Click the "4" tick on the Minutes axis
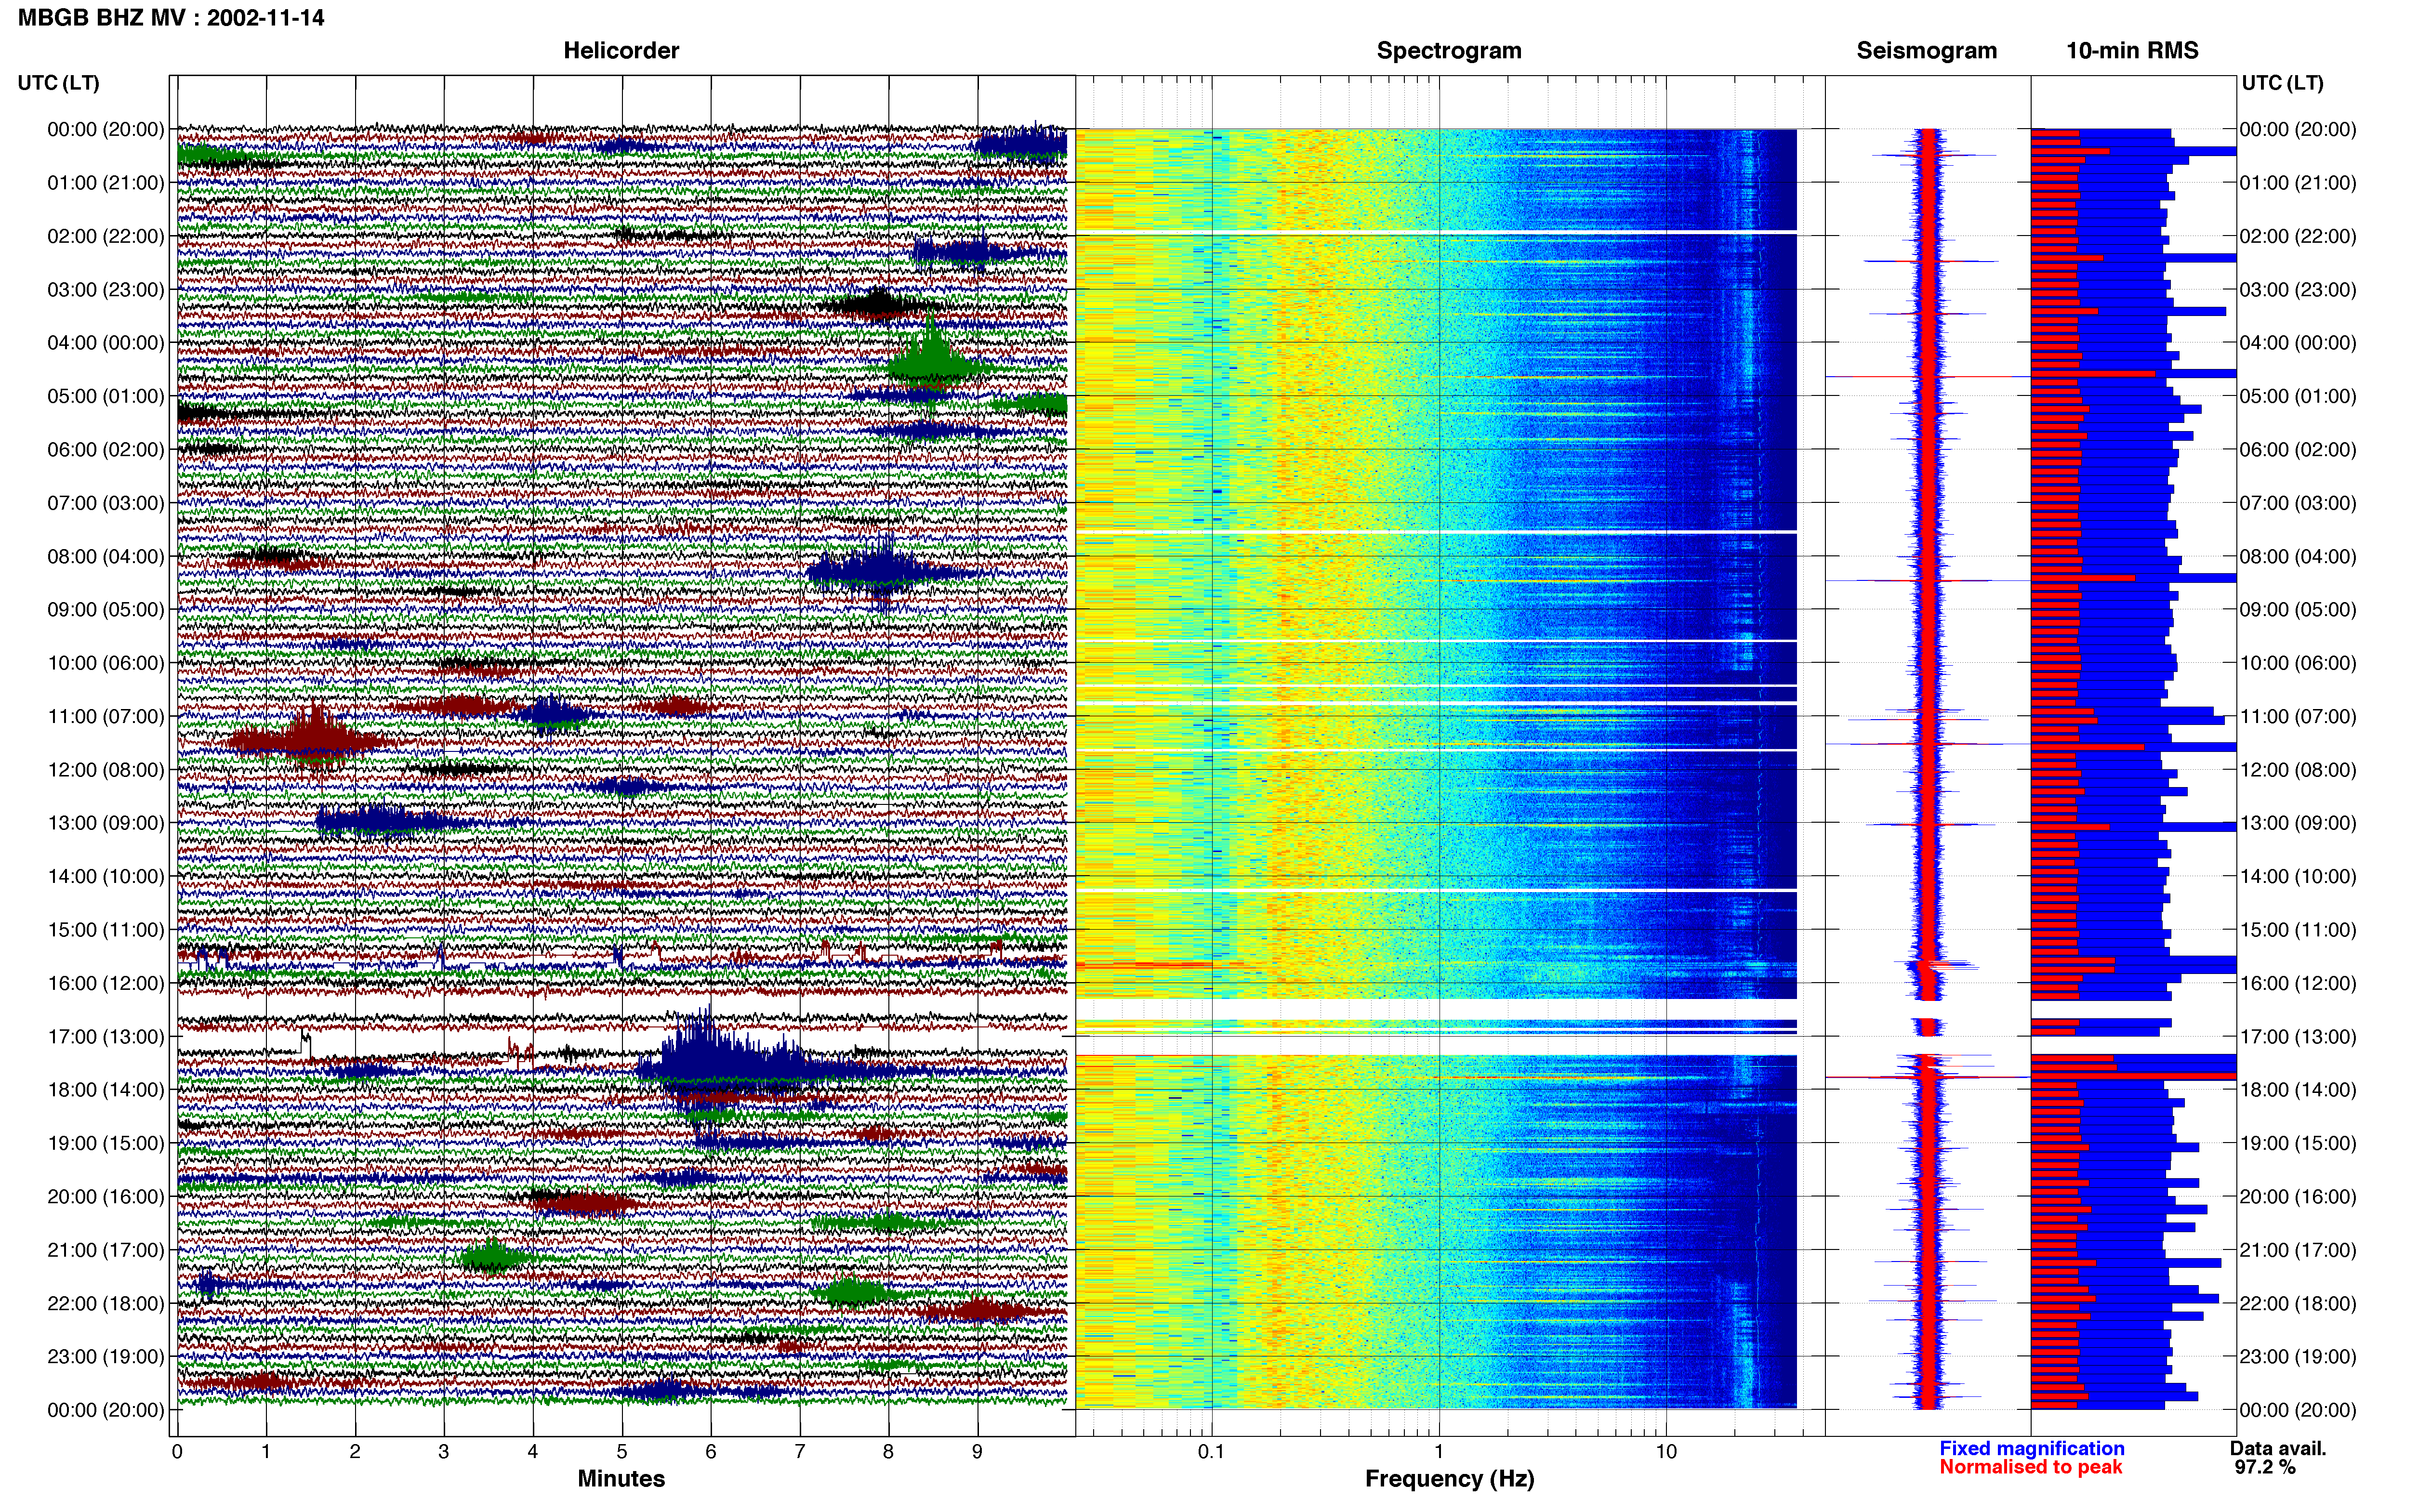The width and height of the screenshot is (2418, 1512). coord(533,1452)
